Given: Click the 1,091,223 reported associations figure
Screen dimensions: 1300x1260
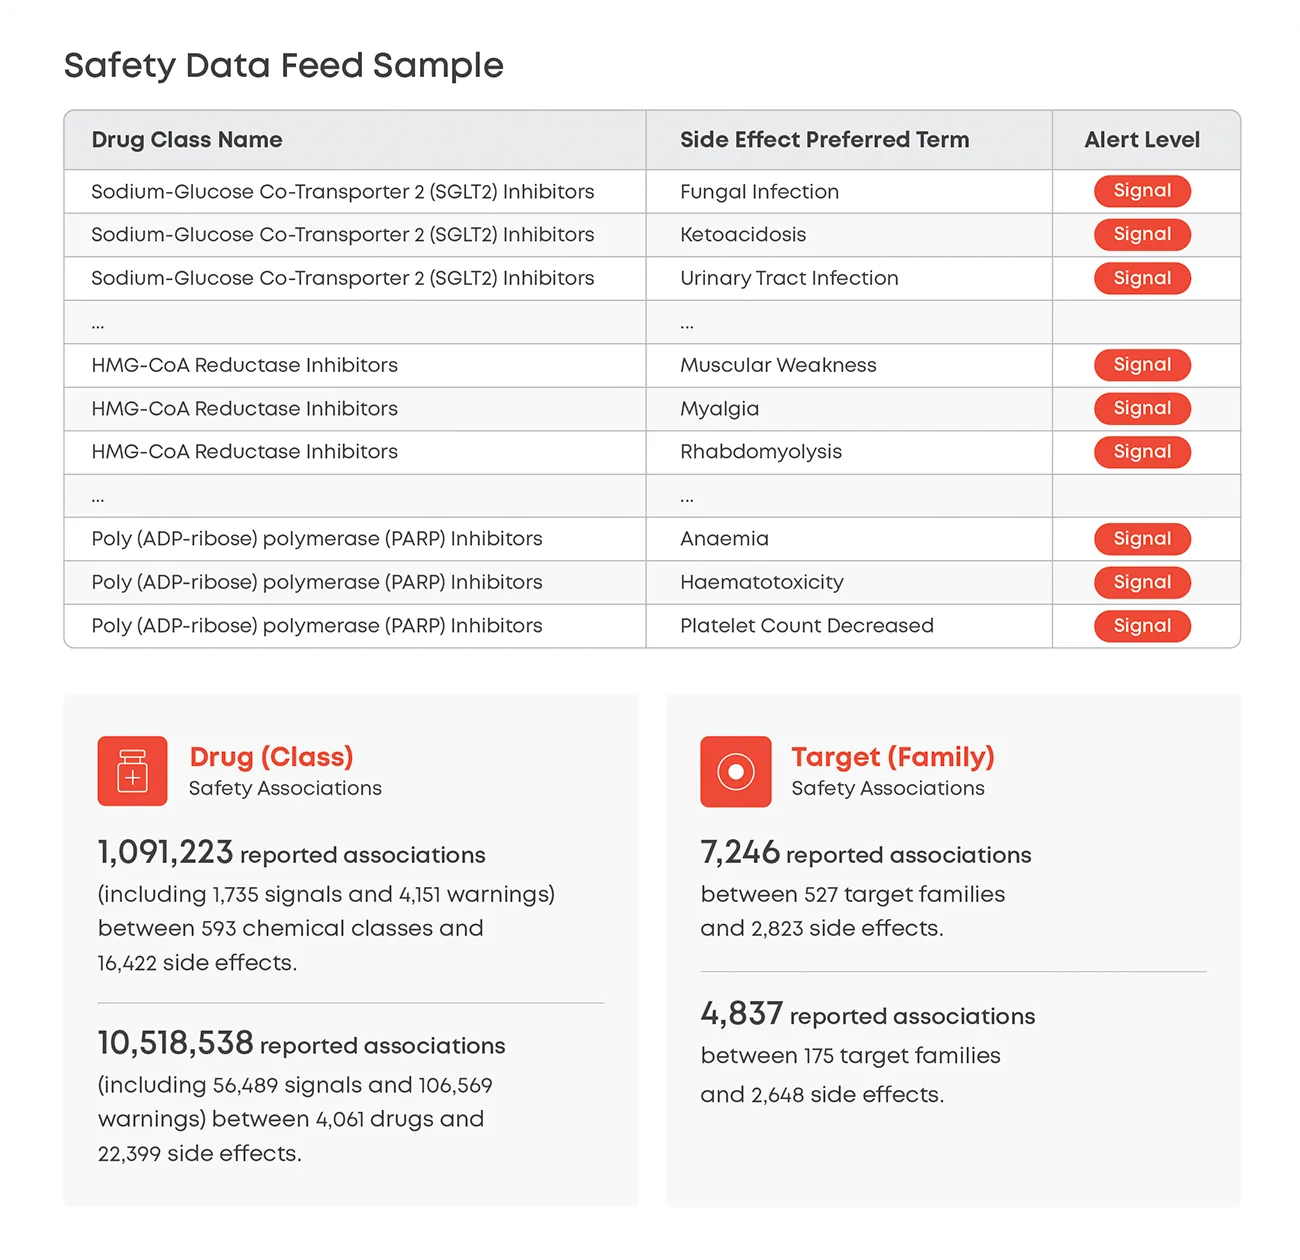Looking at the screenshot, I should [x=166, y=852].
